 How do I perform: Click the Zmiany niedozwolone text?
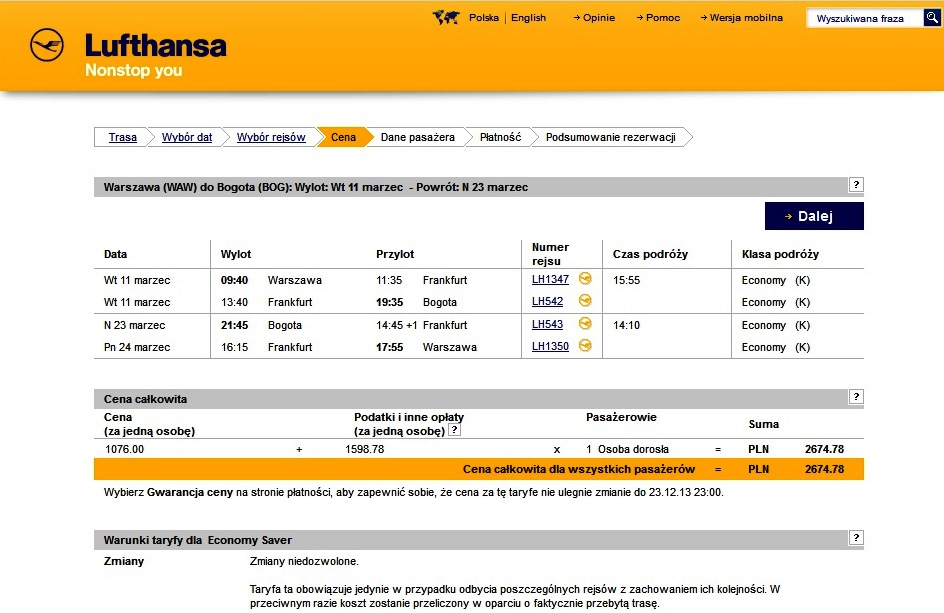(304, 561)
